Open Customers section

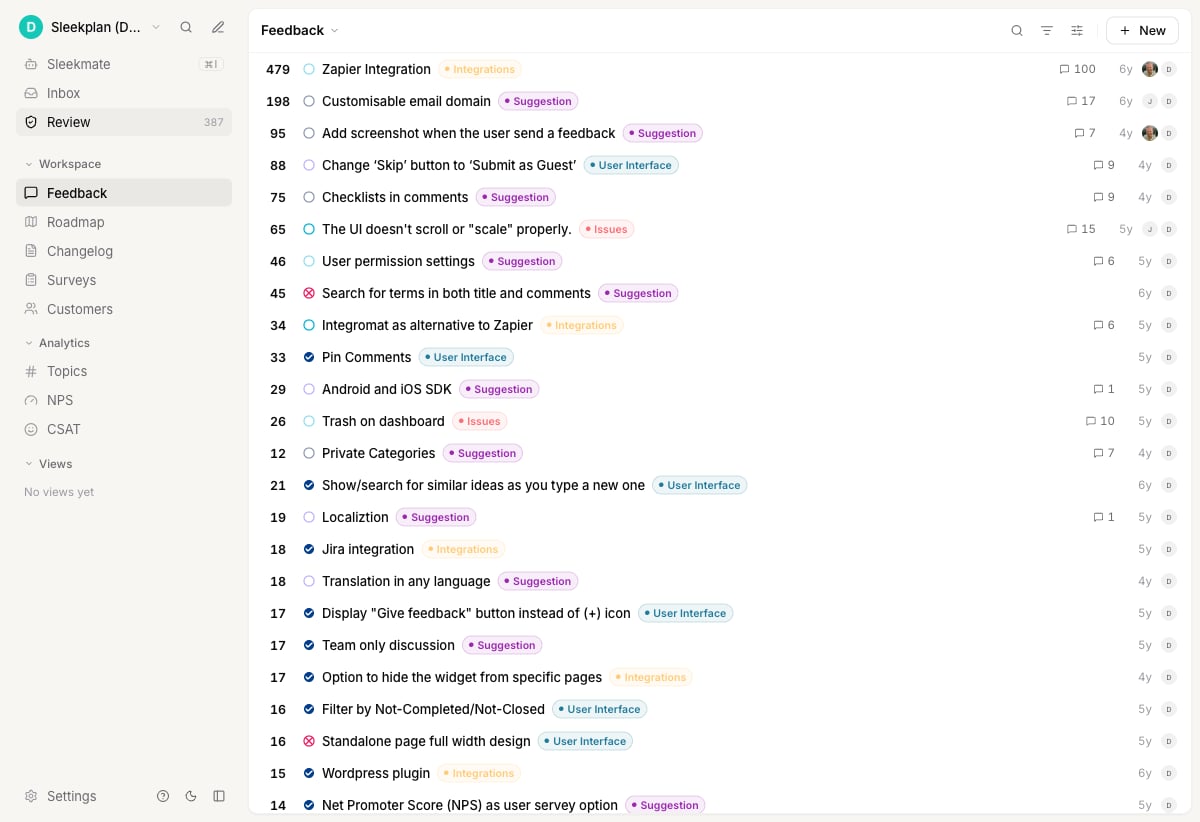pyautogui.click(x=124, y=309)
